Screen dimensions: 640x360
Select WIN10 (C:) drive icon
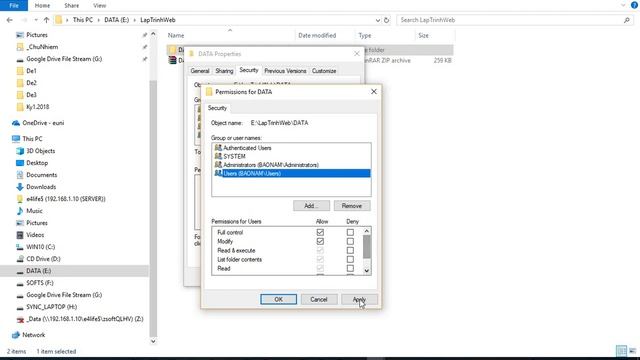[20, 247]
